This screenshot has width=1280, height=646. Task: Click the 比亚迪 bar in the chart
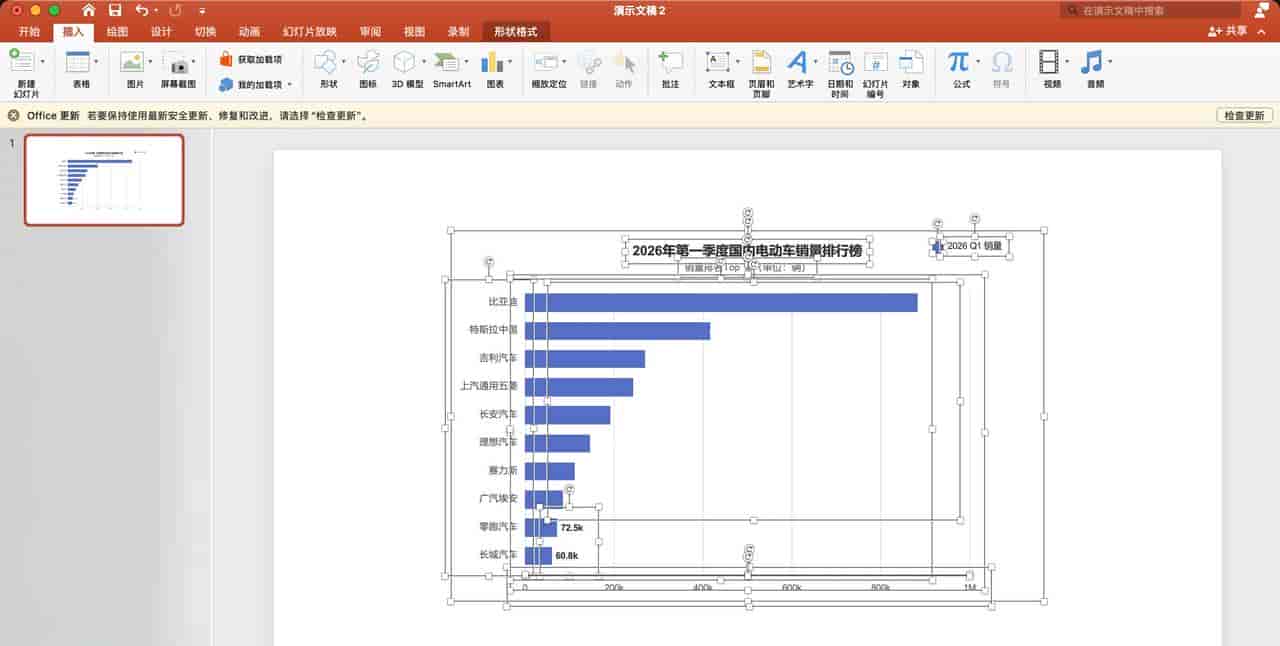721,302
